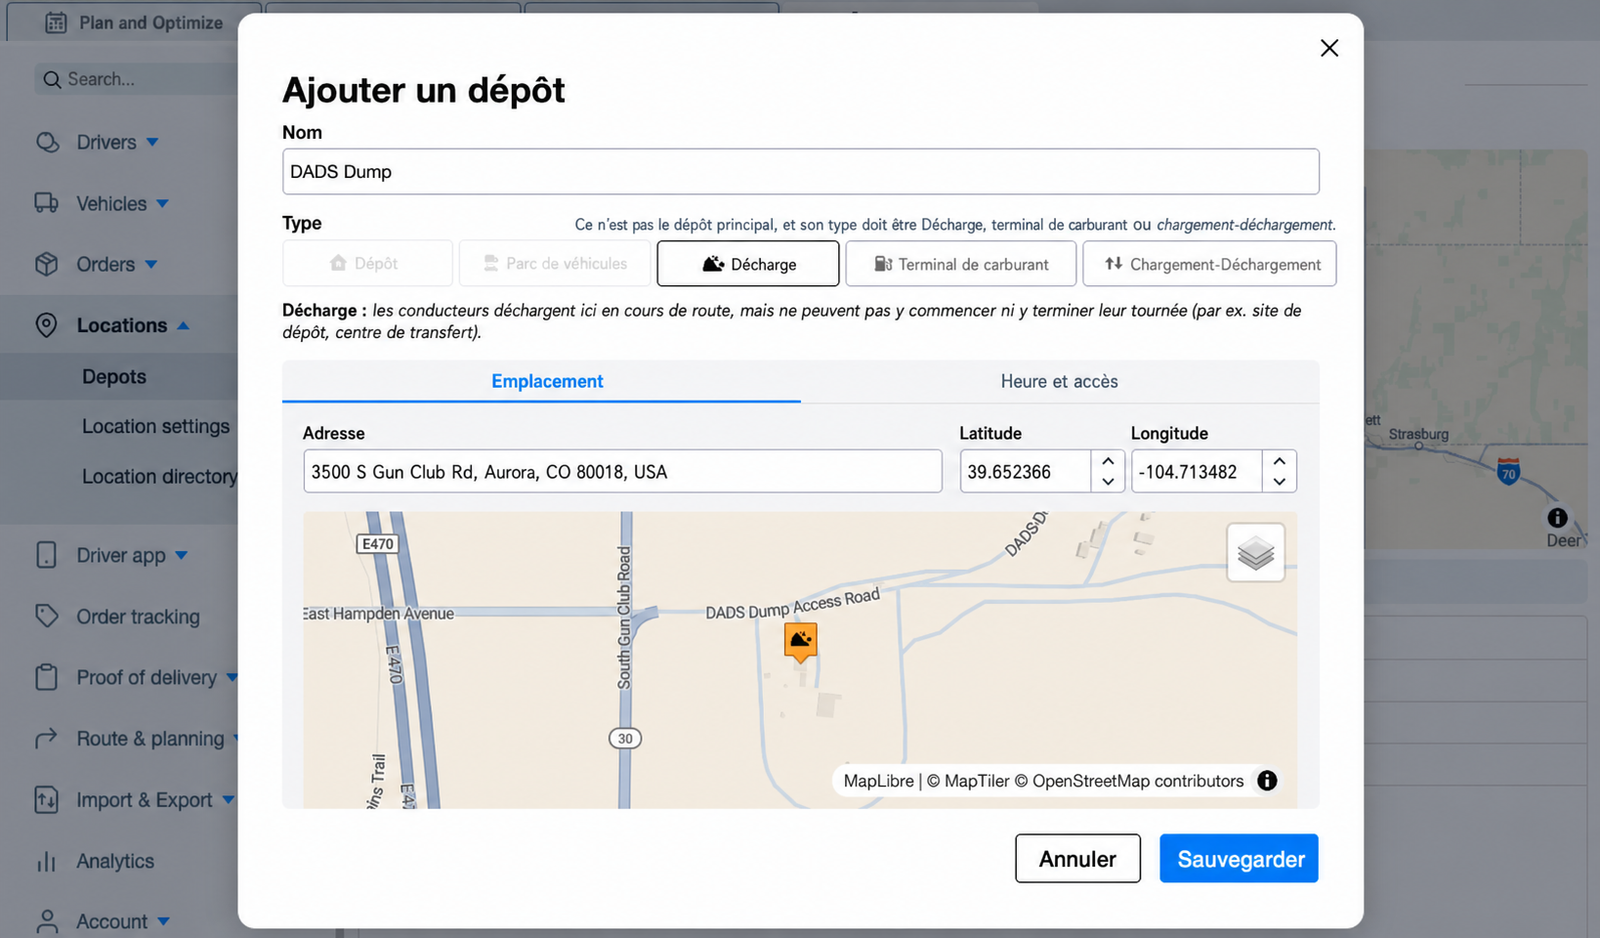Decrease the latitude with down arrow
The image size is (1600, 938).
tap(1108, 482)
